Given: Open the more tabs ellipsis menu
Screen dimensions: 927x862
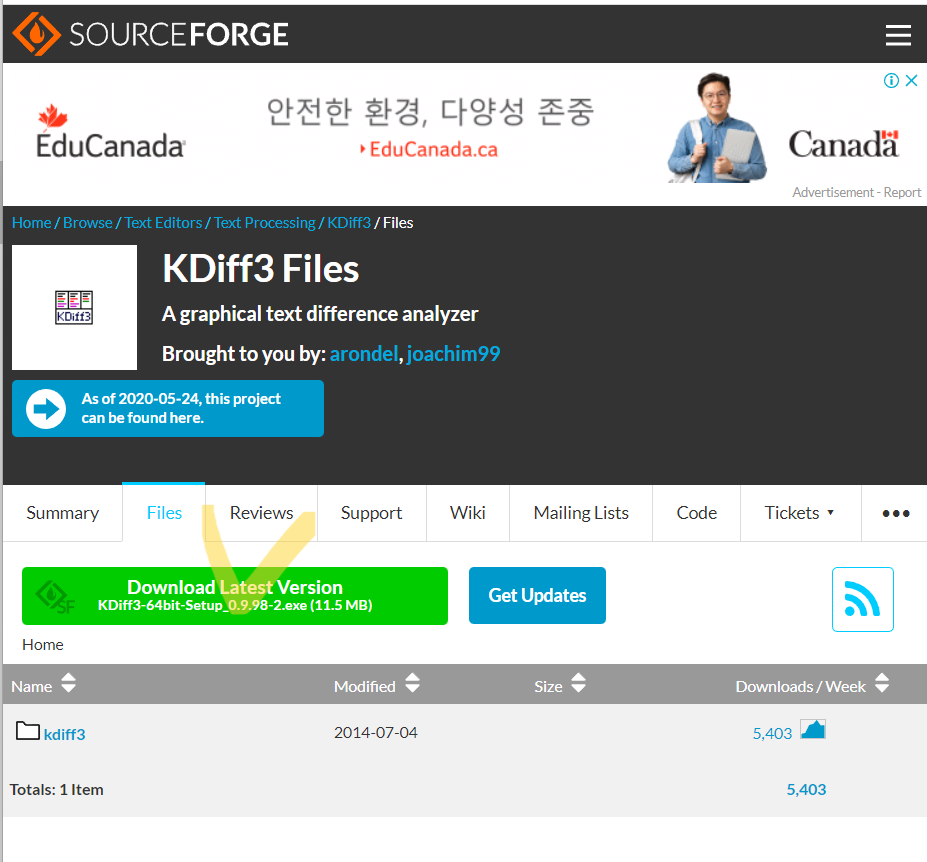Looking at the screenshot, I should 896,513.
